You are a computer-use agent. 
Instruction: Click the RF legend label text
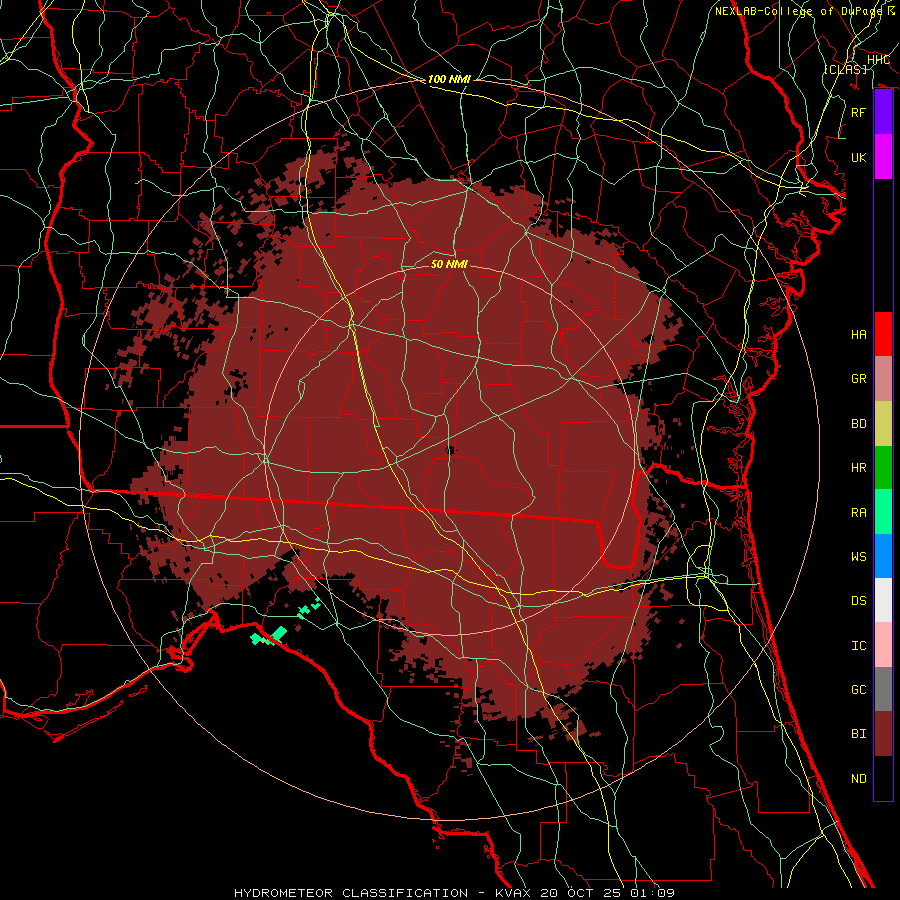(858, 112)
